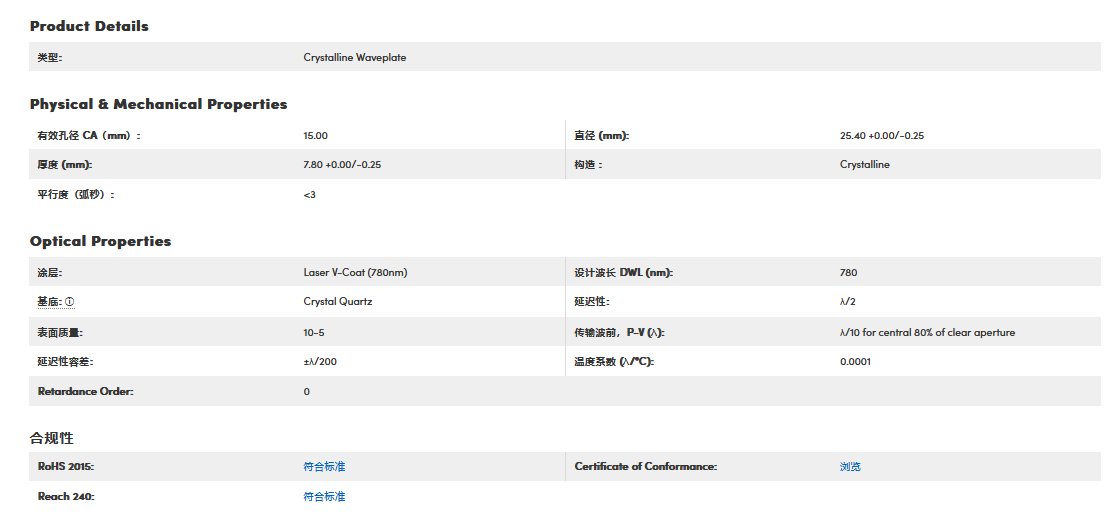The width and height of the screenshot is (1110, 527).
Task: Click the info icon beside 基底
Action: click(x=70, y=302)
